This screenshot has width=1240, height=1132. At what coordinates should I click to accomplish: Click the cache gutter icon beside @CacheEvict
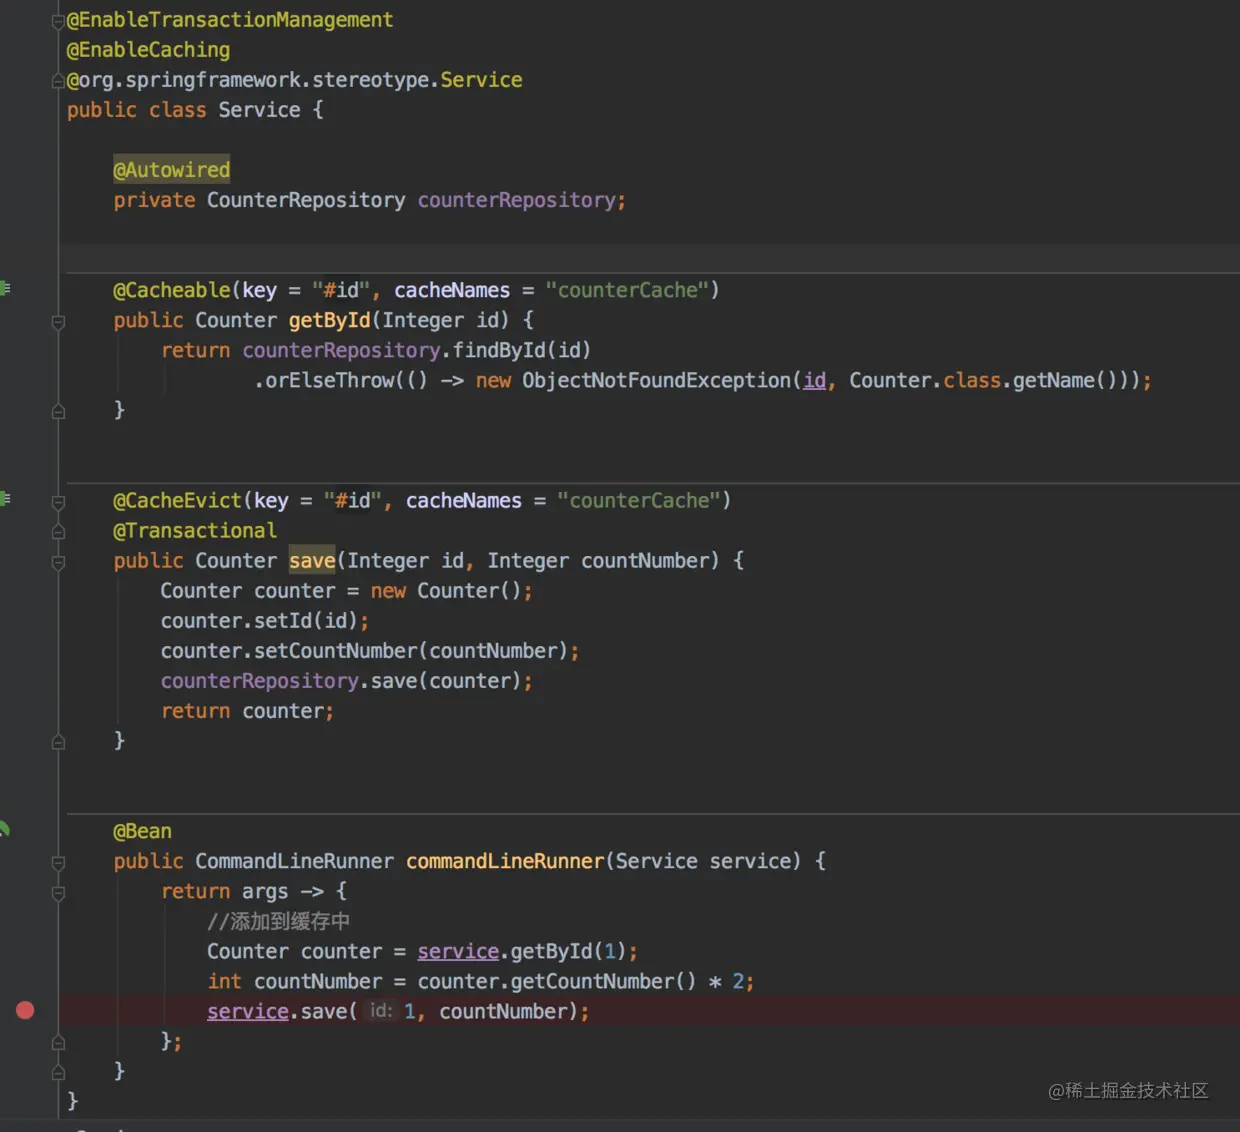click(x=5, y=499)
